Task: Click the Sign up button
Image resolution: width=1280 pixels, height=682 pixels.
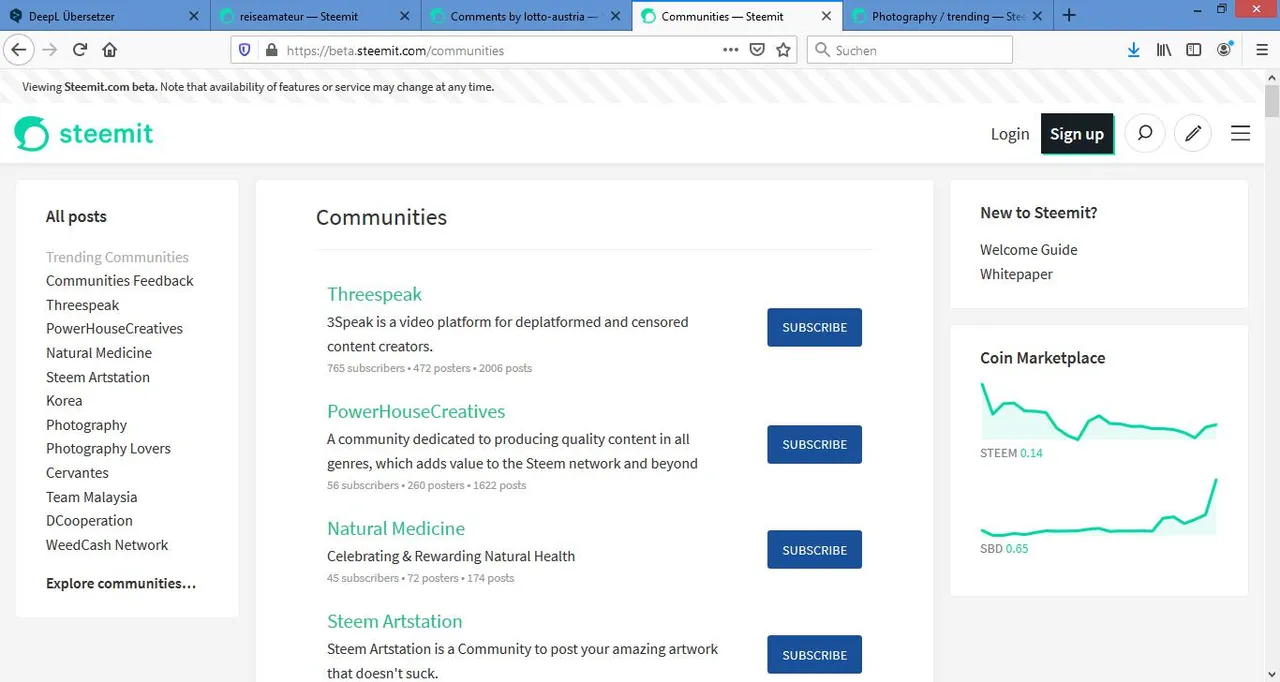Action: 1077,134
